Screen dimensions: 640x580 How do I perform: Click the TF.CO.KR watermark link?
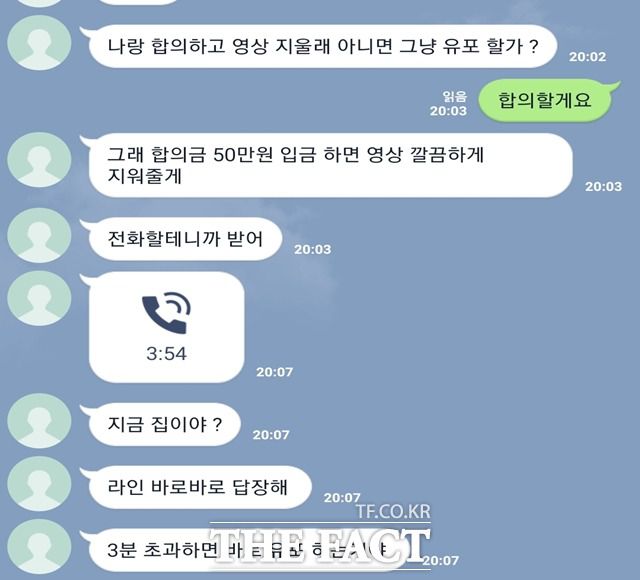point(393,511)
